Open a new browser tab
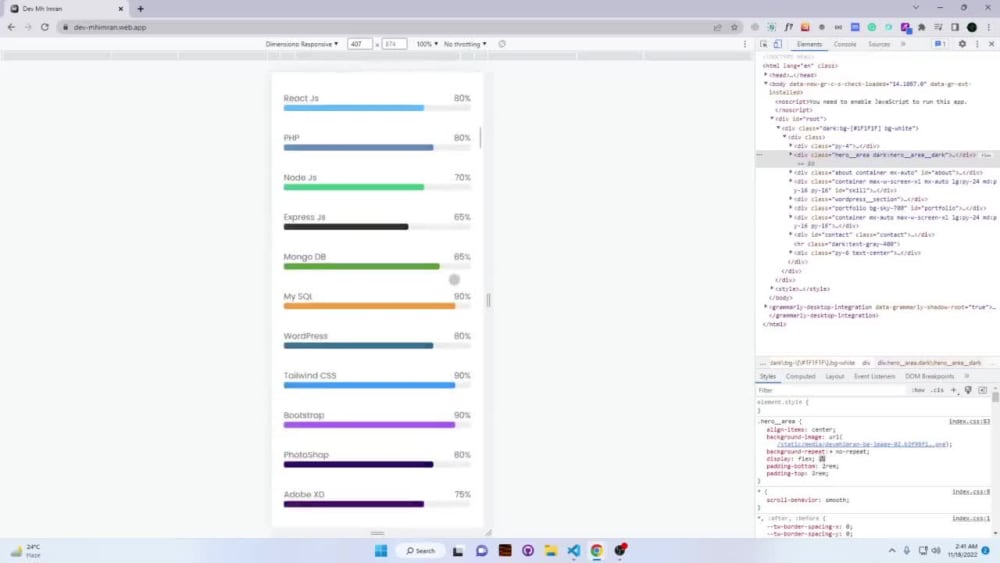The height and width of the screenshot is (563, 1000). (140, 9)
